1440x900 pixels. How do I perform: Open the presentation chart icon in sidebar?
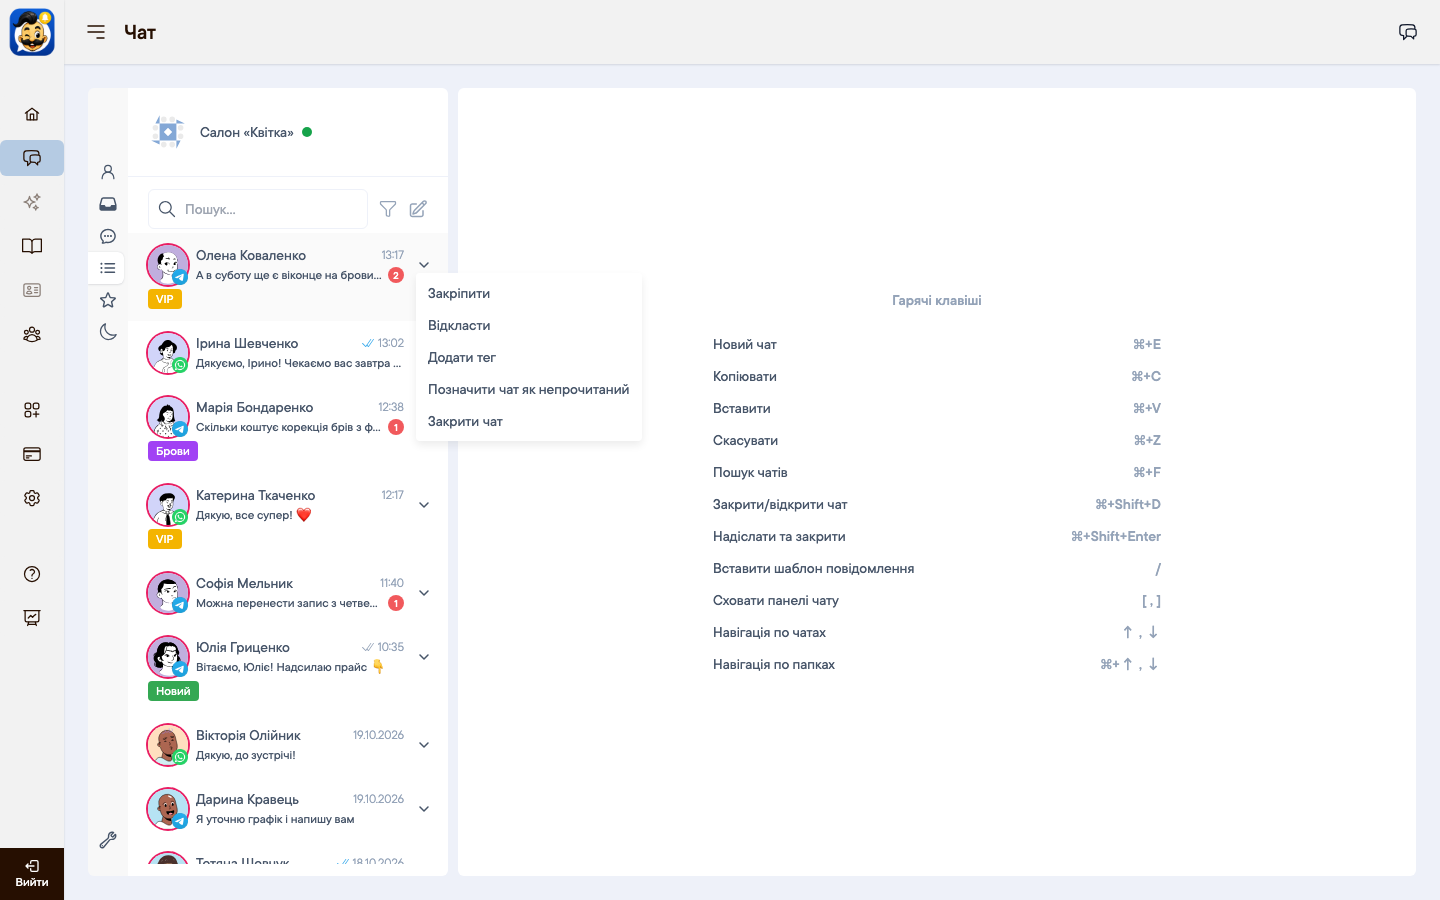(32, 618)
